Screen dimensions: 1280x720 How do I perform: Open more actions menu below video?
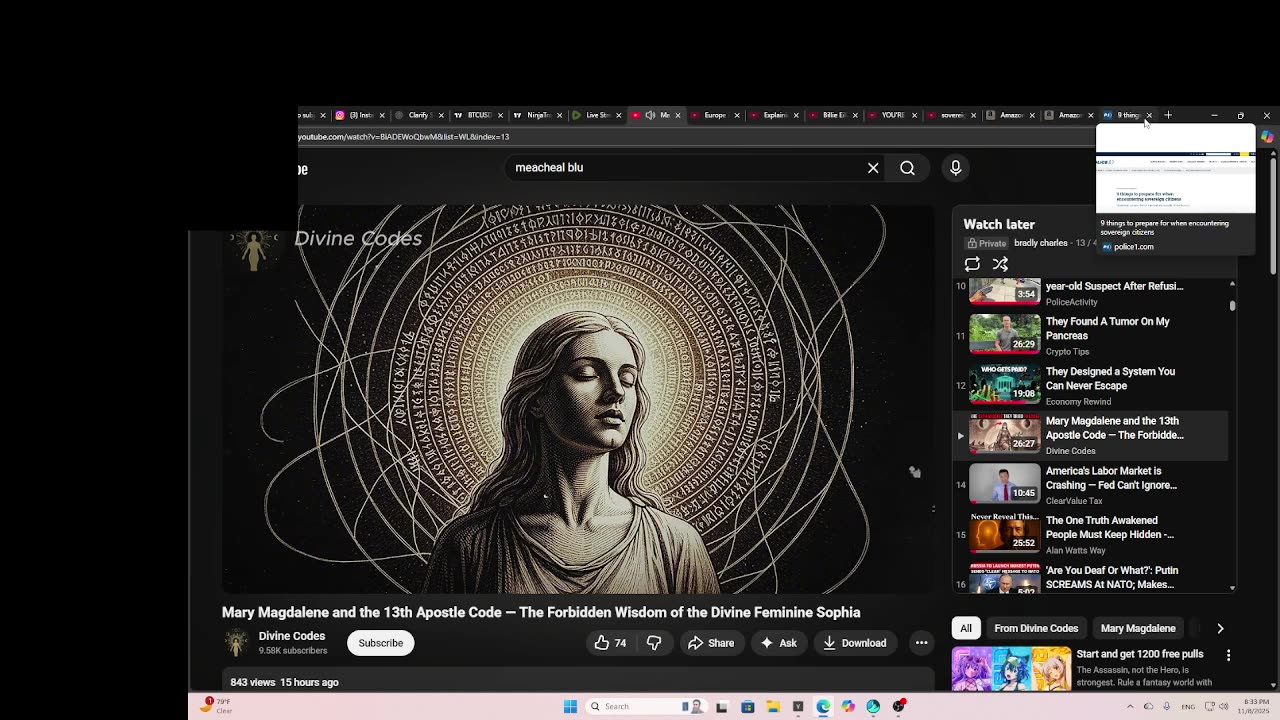pos(921,643)
